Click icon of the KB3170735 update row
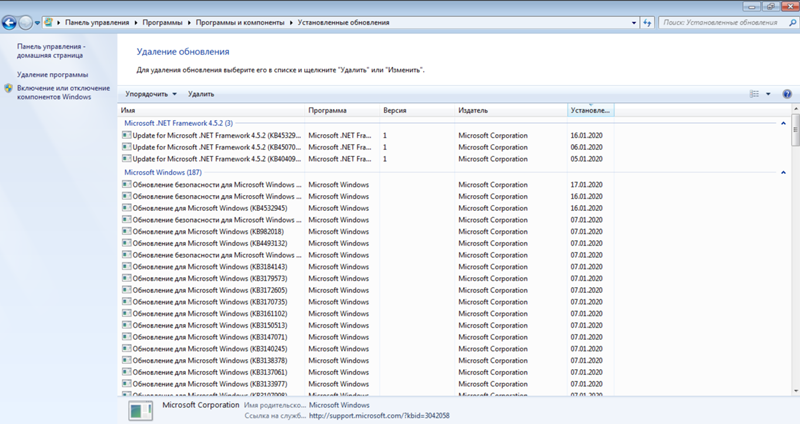The image size is (800, 424). coord(127,302)
